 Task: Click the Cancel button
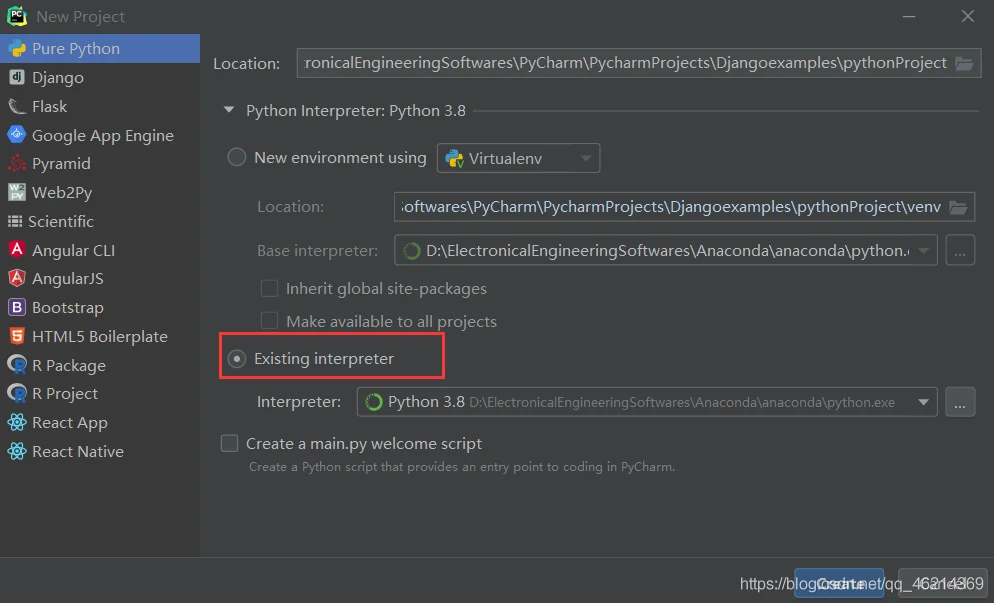tap(941, 583)
